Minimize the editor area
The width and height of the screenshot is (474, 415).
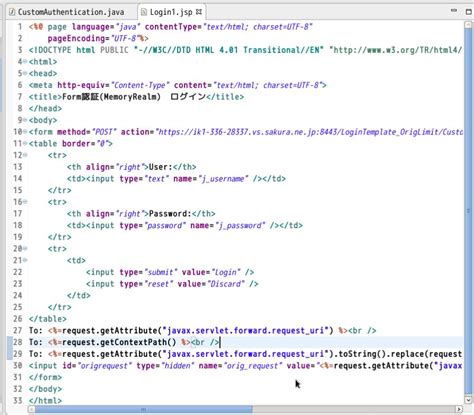[x=454, y=10]
